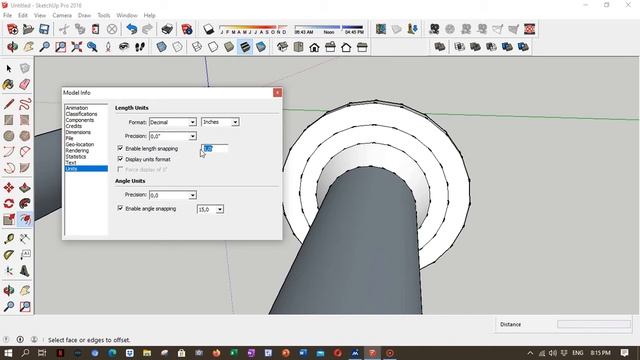
Task: Switch to Iso house view icon
Action: [x=282, y=47]
